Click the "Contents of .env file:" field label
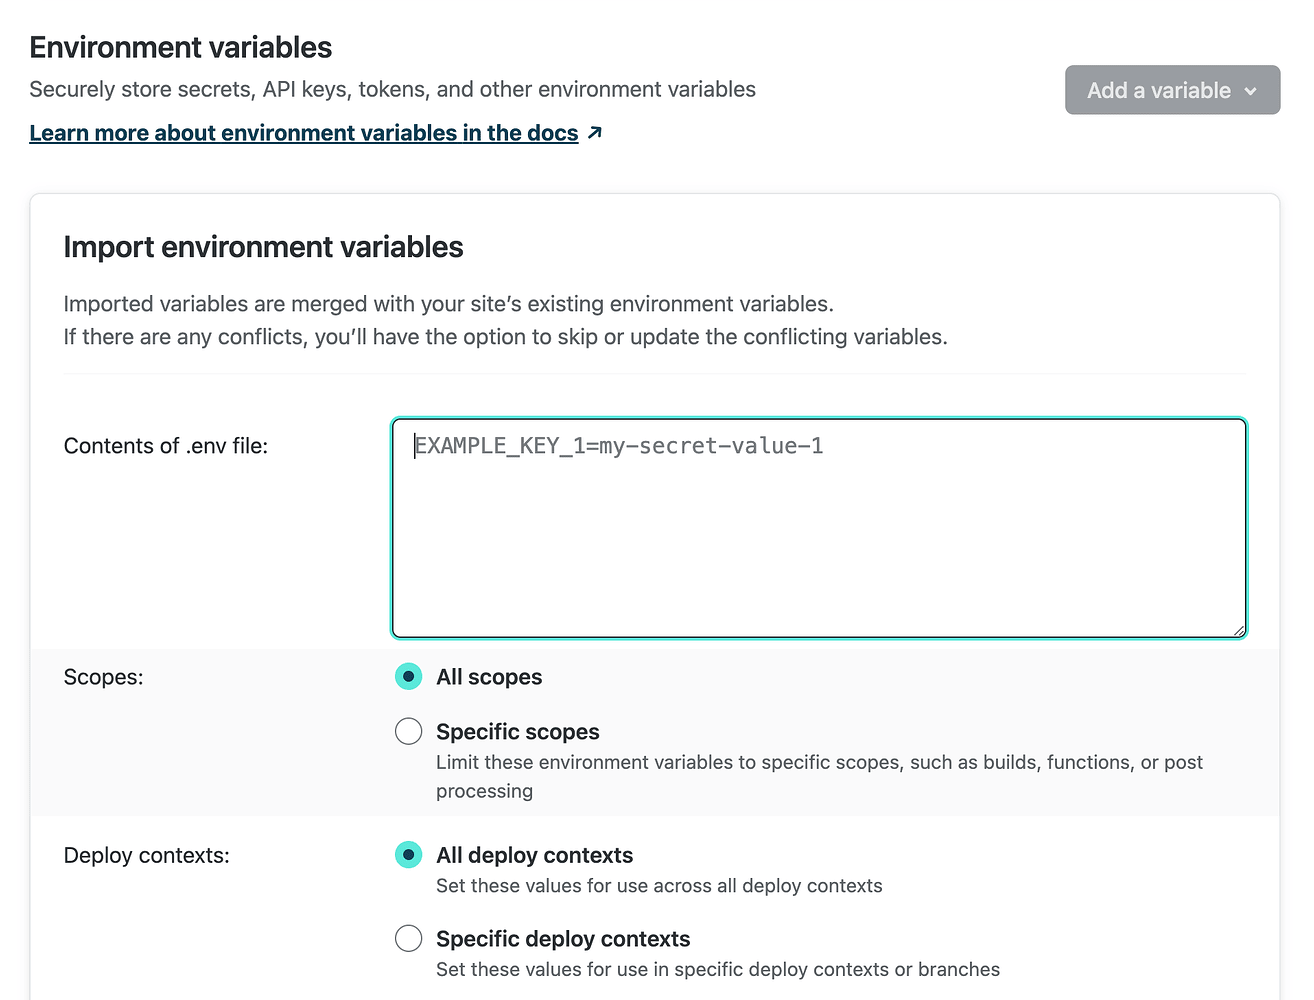 point(166,446)
